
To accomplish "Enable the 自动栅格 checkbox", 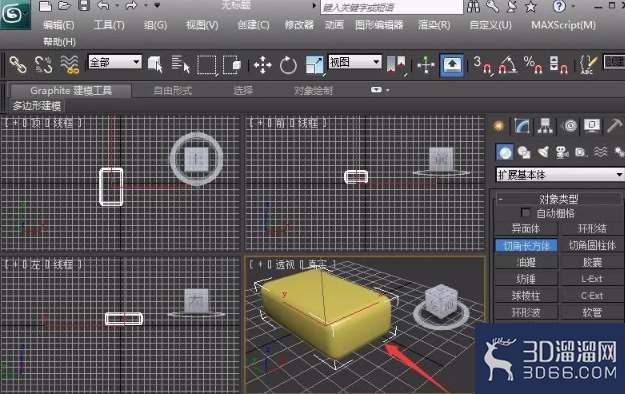I will pos(526,213).
